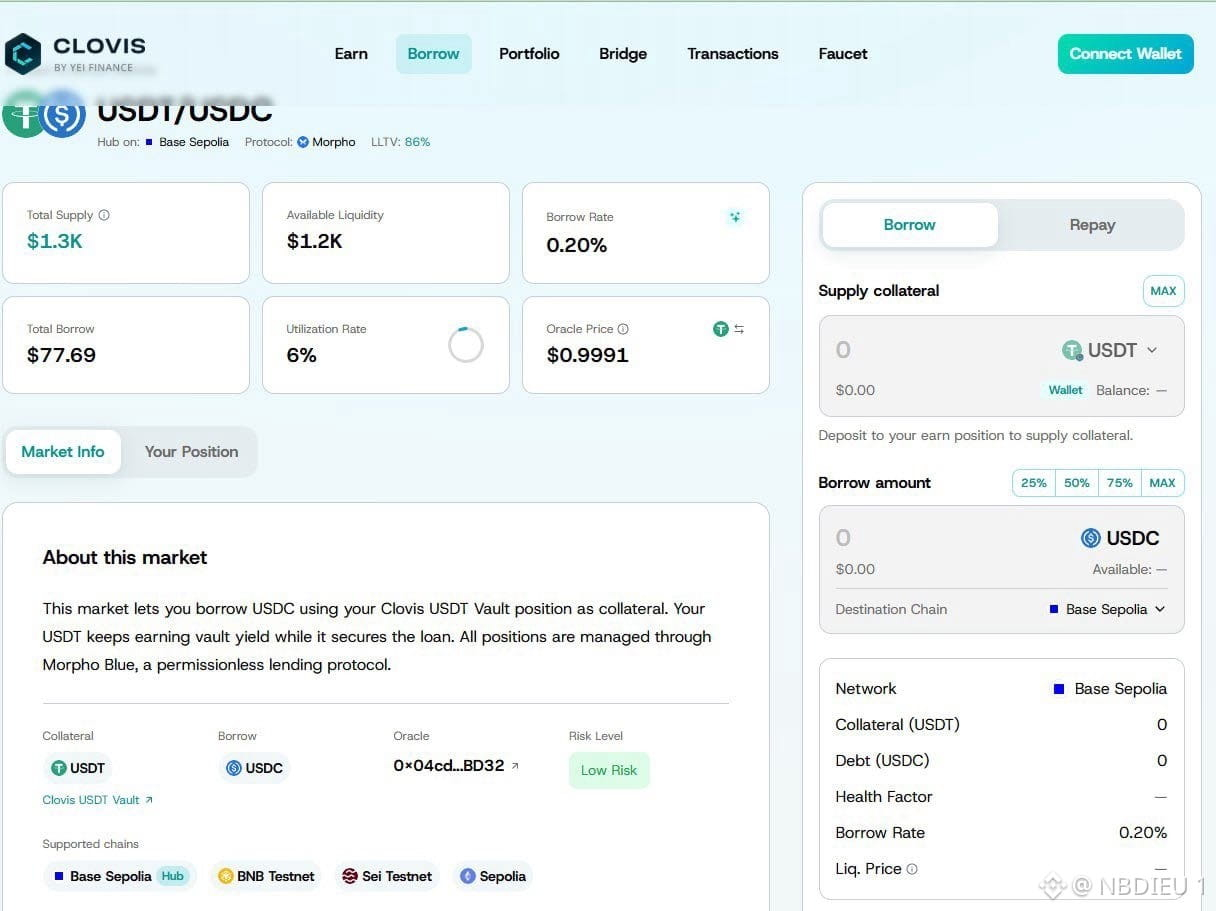Click the Sepolia Ethereum chain icon
1216x911 pixels.
tap(468, 876)
